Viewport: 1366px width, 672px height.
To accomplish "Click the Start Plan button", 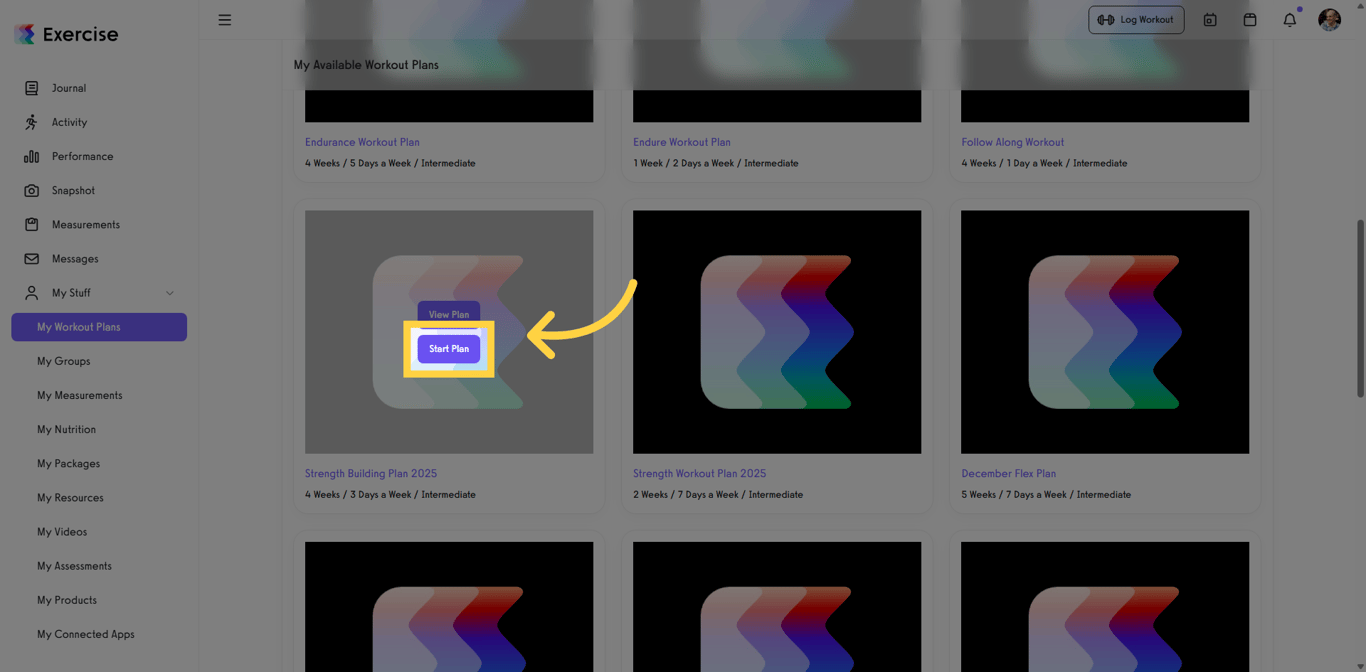I will (449, 349).
